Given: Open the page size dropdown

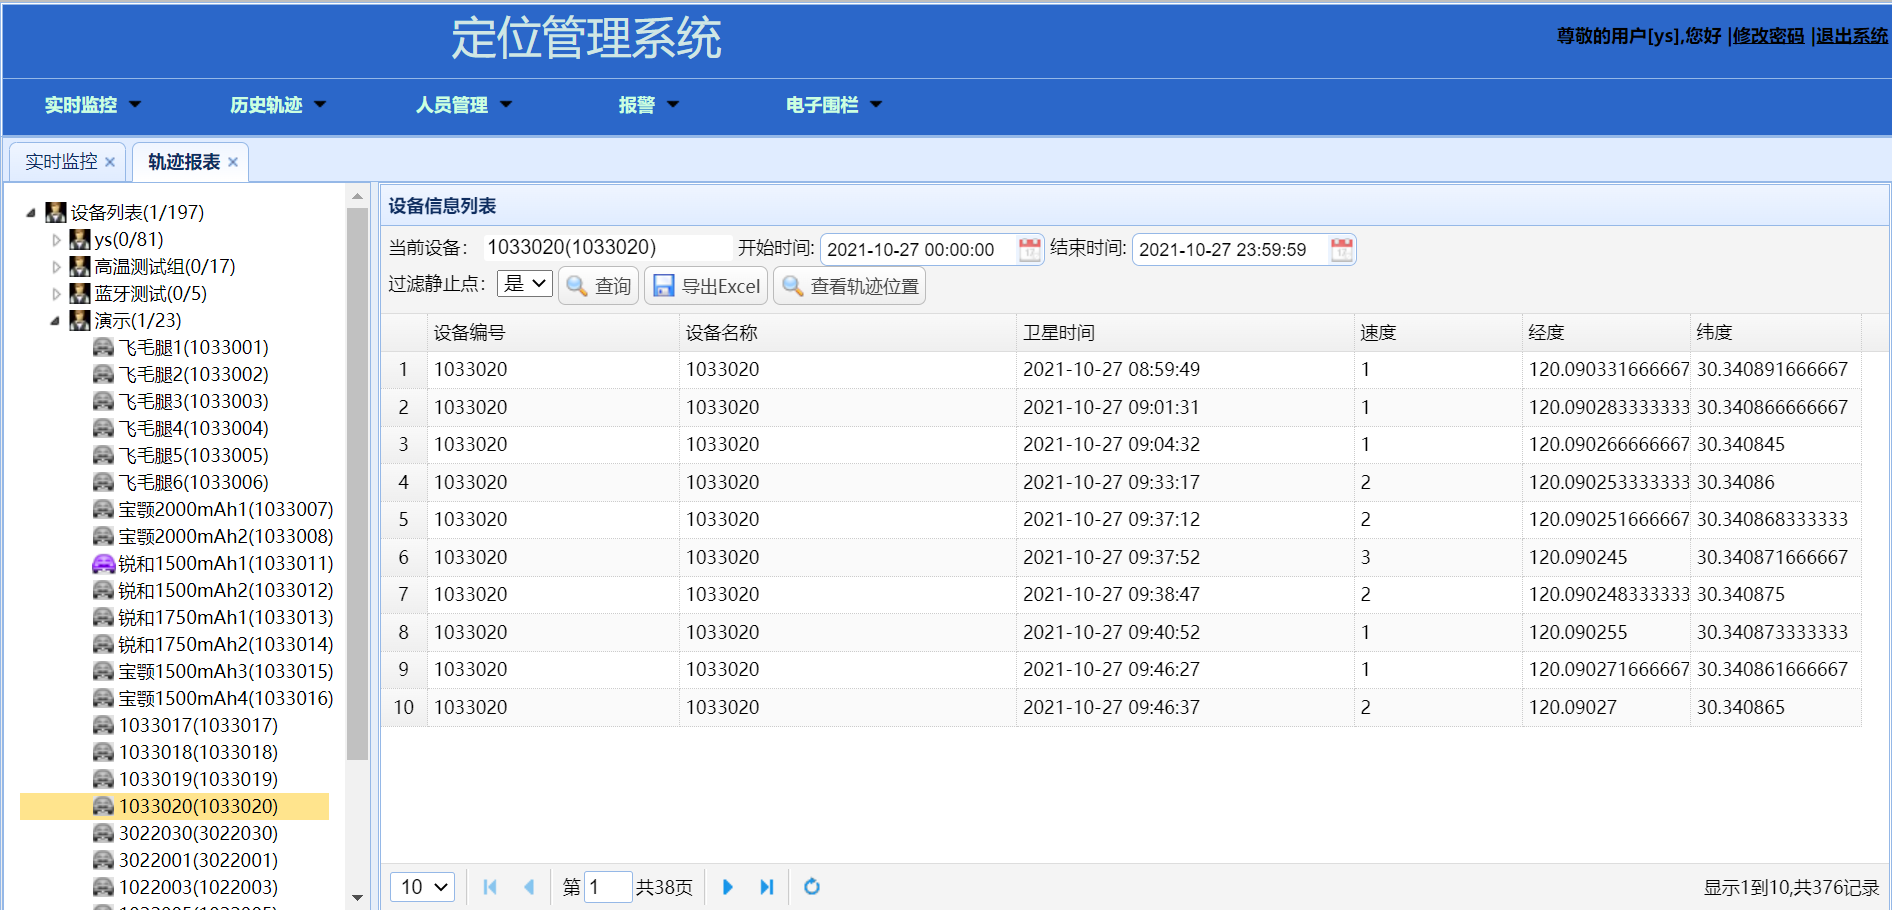Looking at the screenshot, I should 423,887.
